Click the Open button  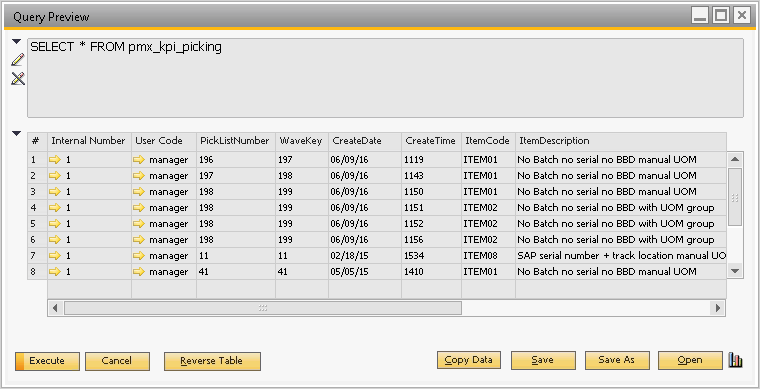point(690,360)
